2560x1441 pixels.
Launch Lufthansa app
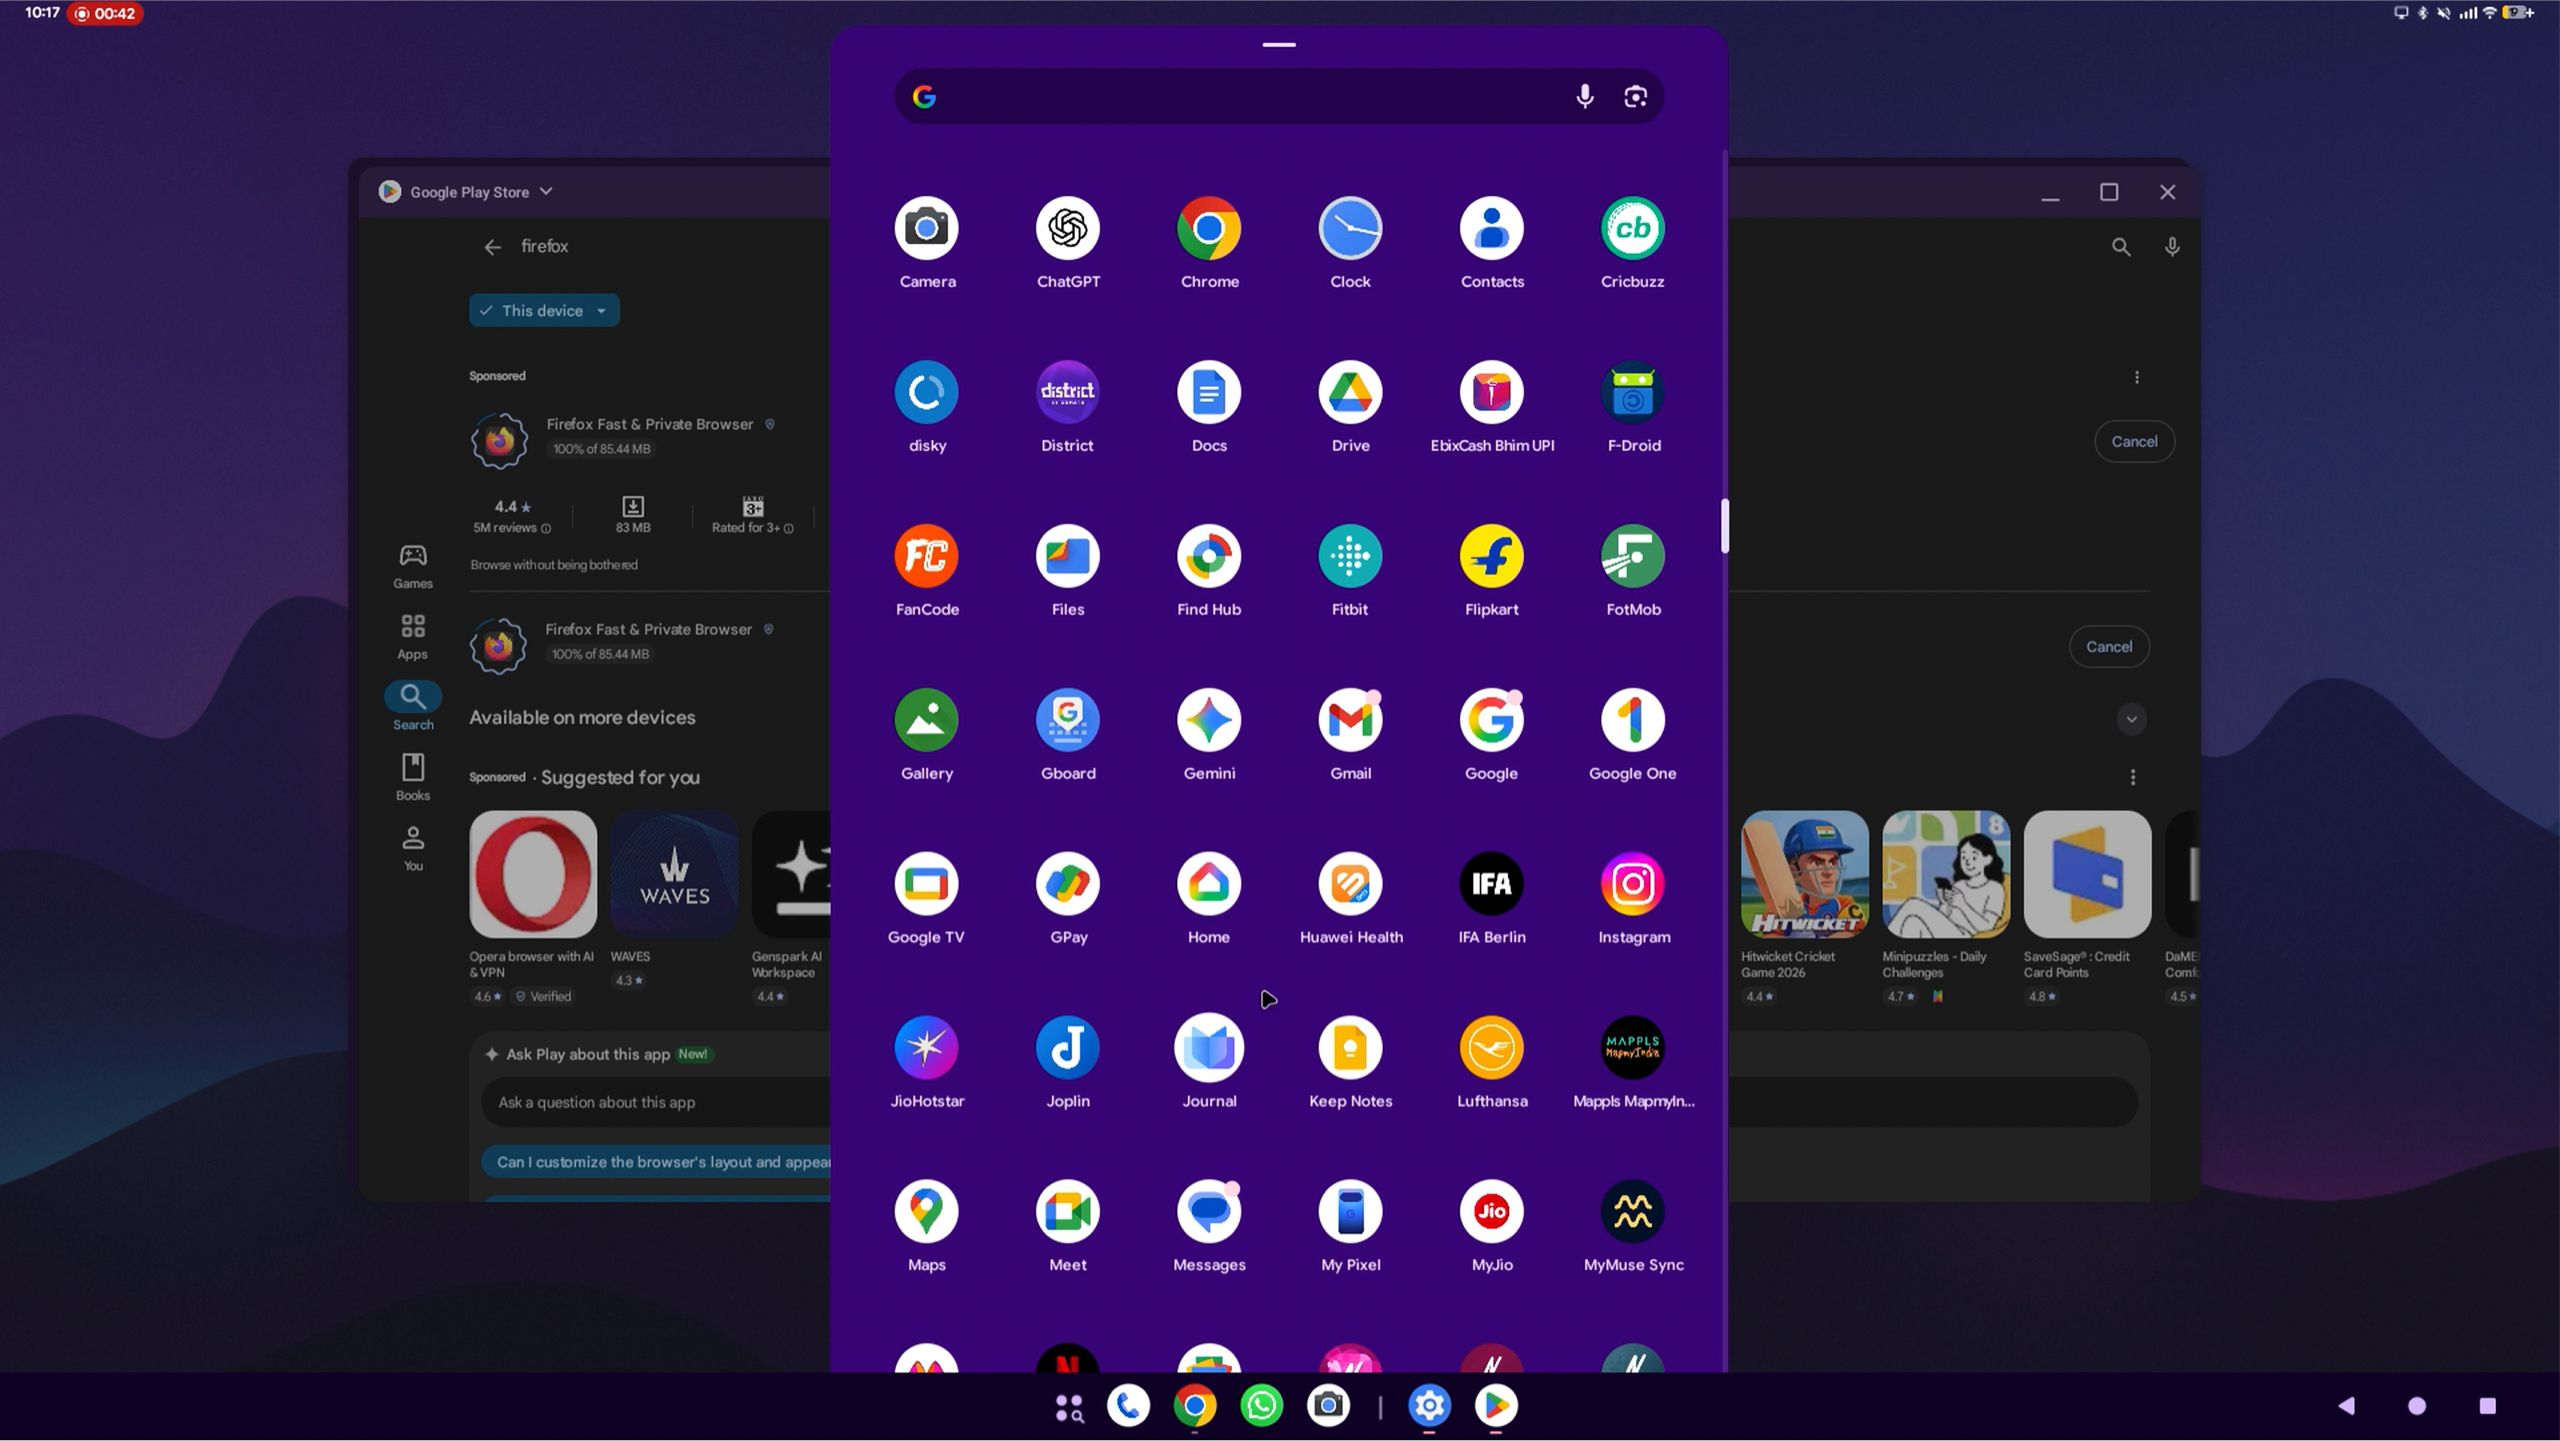[1491, 1049]
